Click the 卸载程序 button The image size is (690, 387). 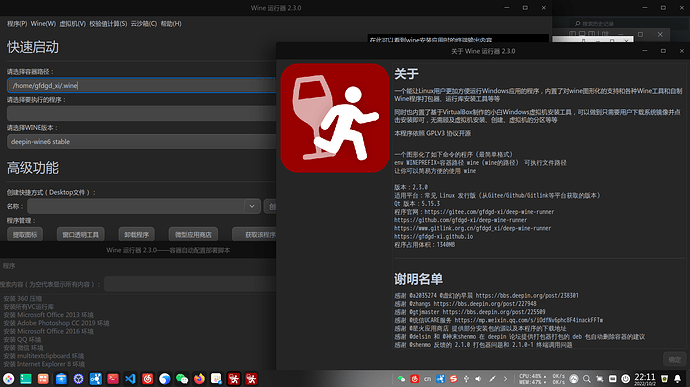tap(136, 235)
